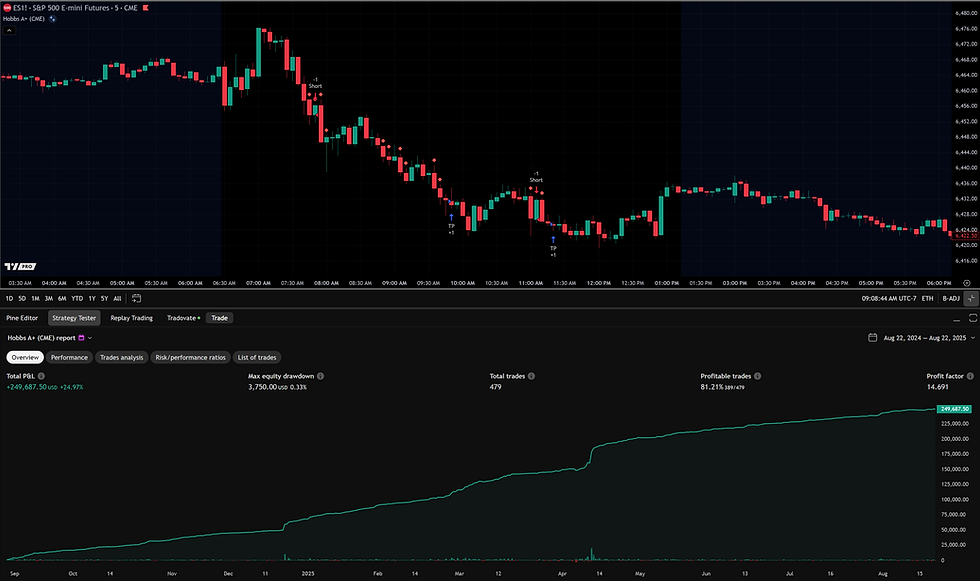Set chart range to 1M

[x=35, y=299]
